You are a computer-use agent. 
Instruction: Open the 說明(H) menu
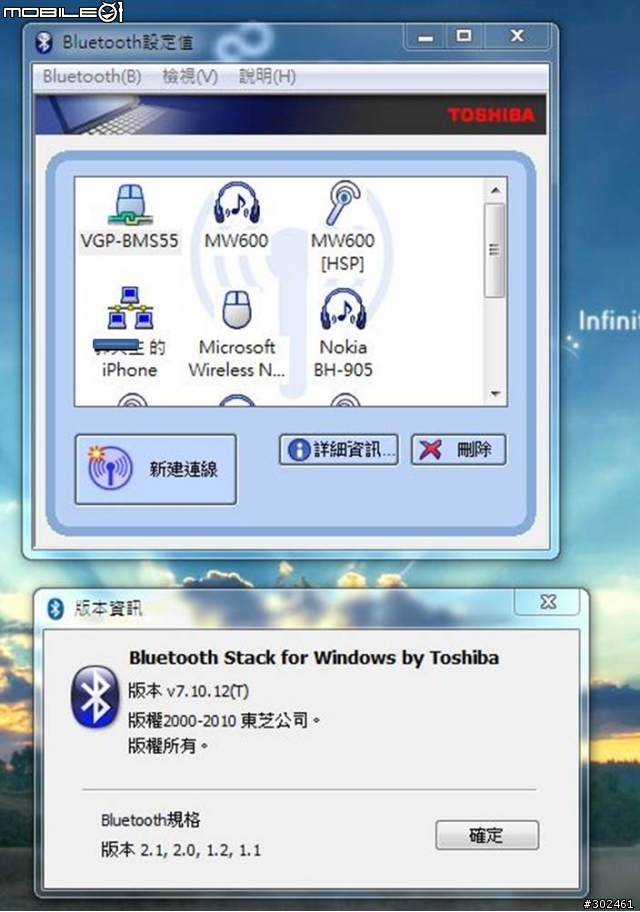[x=268, y=76]
